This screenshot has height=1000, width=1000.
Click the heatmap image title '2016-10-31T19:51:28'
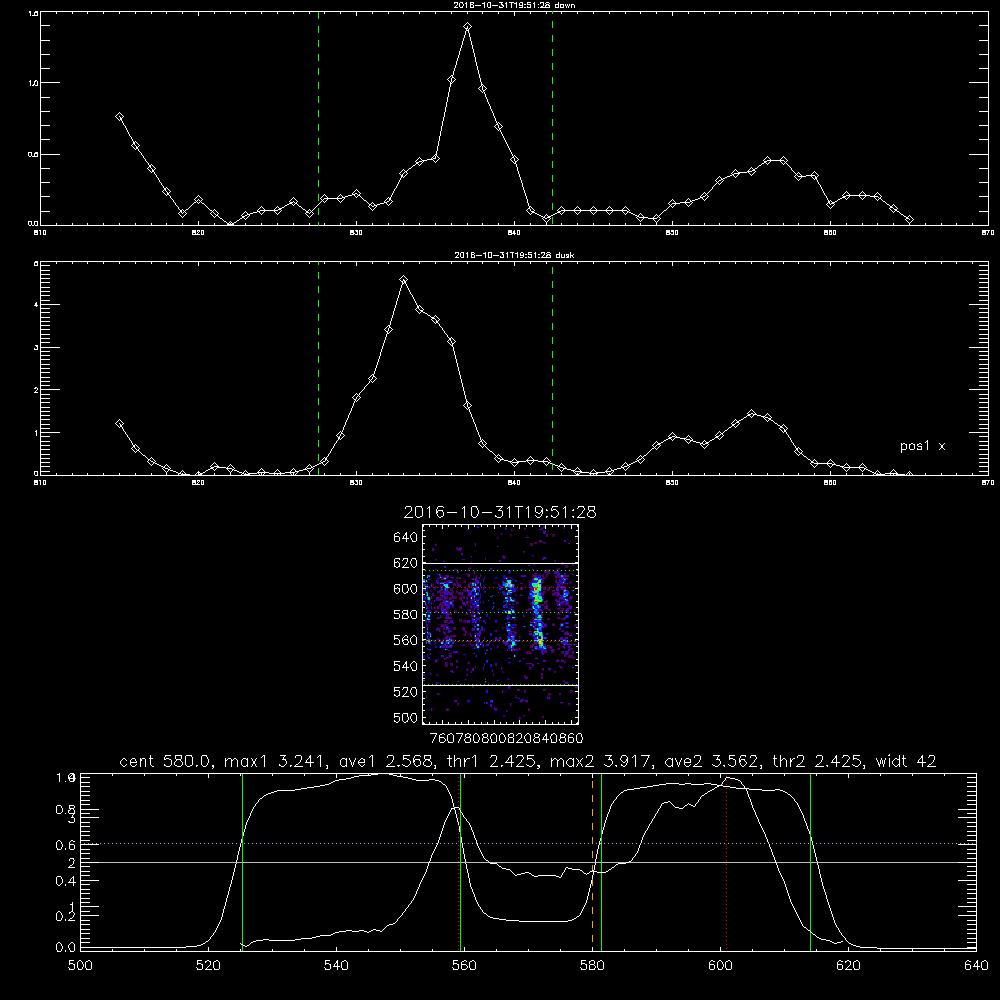tap(500, 512)
